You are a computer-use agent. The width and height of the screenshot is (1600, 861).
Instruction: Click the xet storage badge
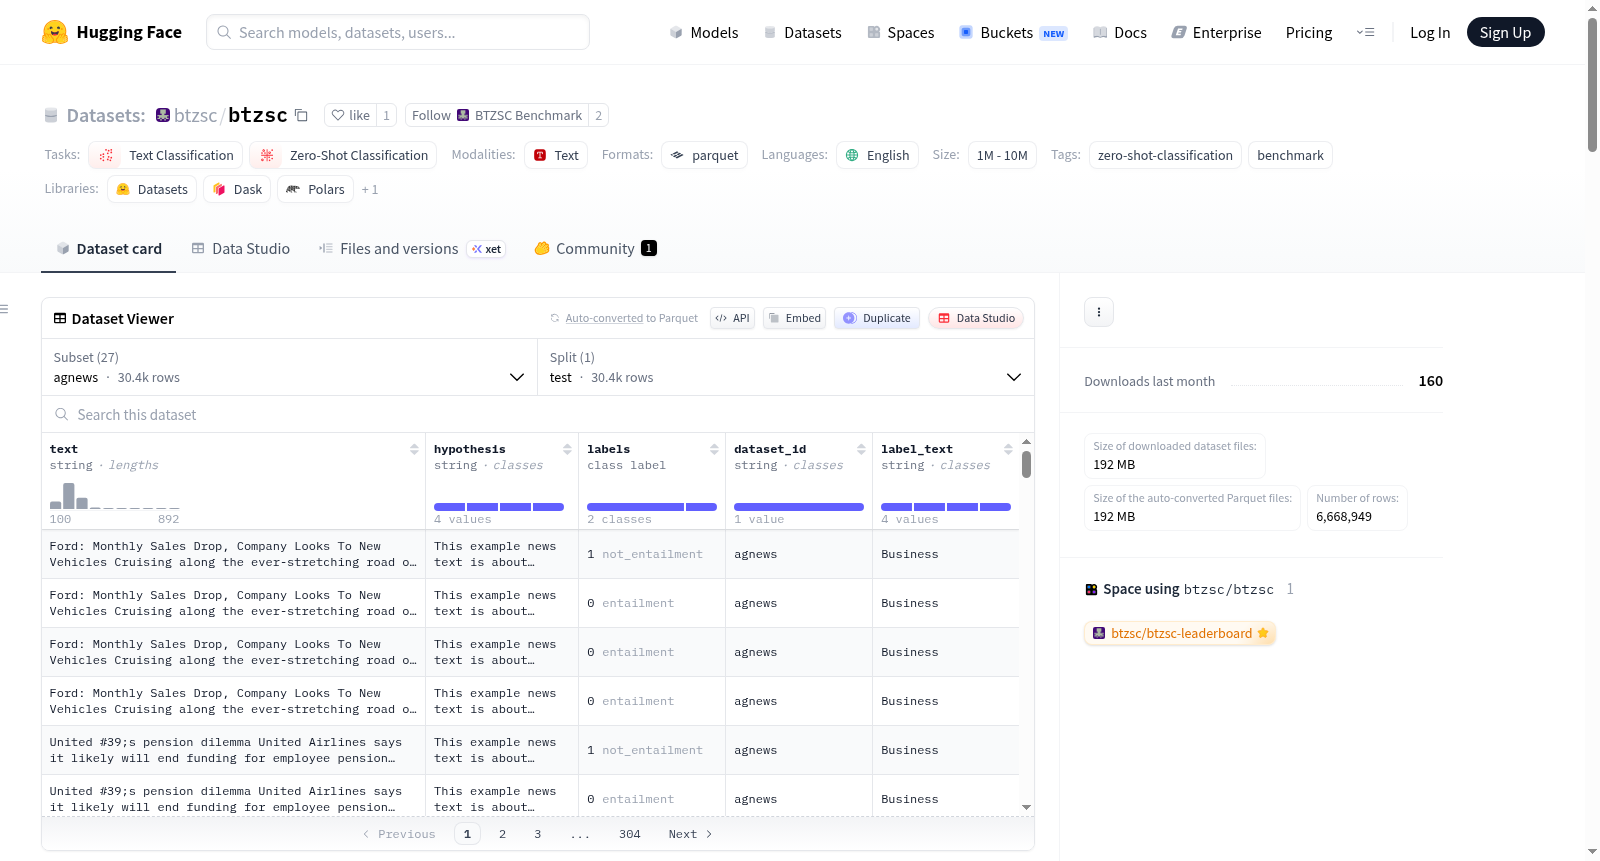coord(487,249)
